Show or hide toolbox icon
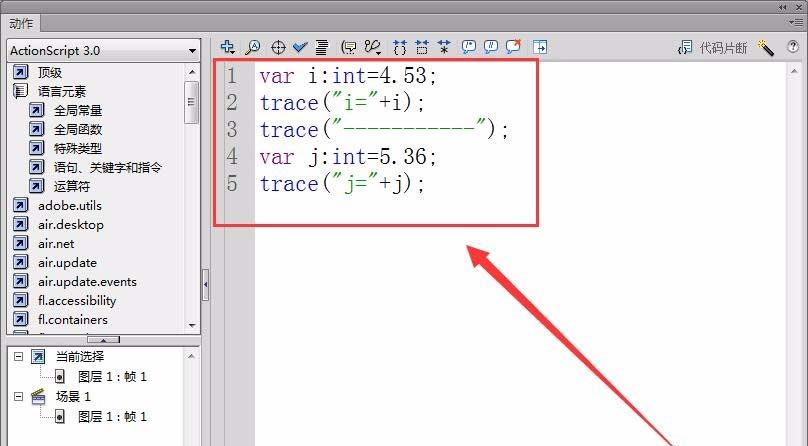The image size is (808, 446). [540, 47]
